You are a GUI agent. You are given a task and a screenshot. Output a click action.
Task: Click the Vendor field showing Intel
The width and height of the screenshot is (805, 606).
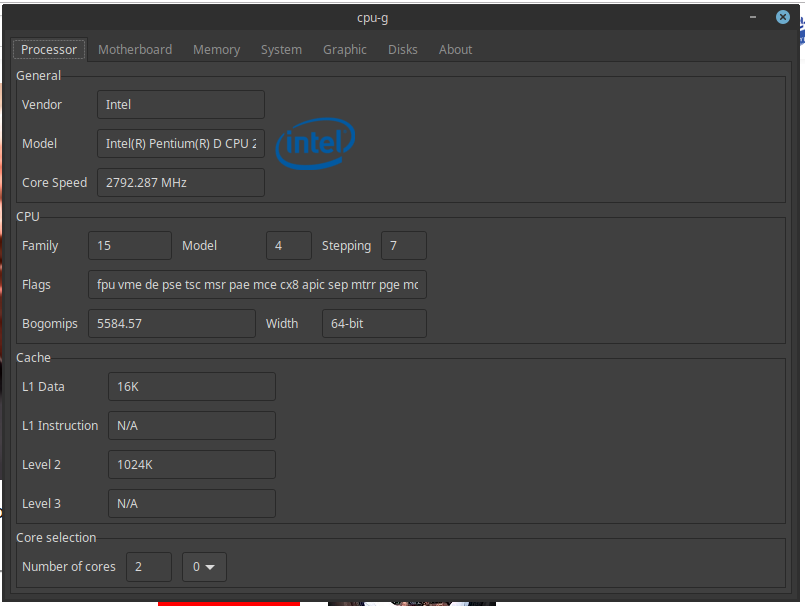pyautogui.click(x=181, y=105)
